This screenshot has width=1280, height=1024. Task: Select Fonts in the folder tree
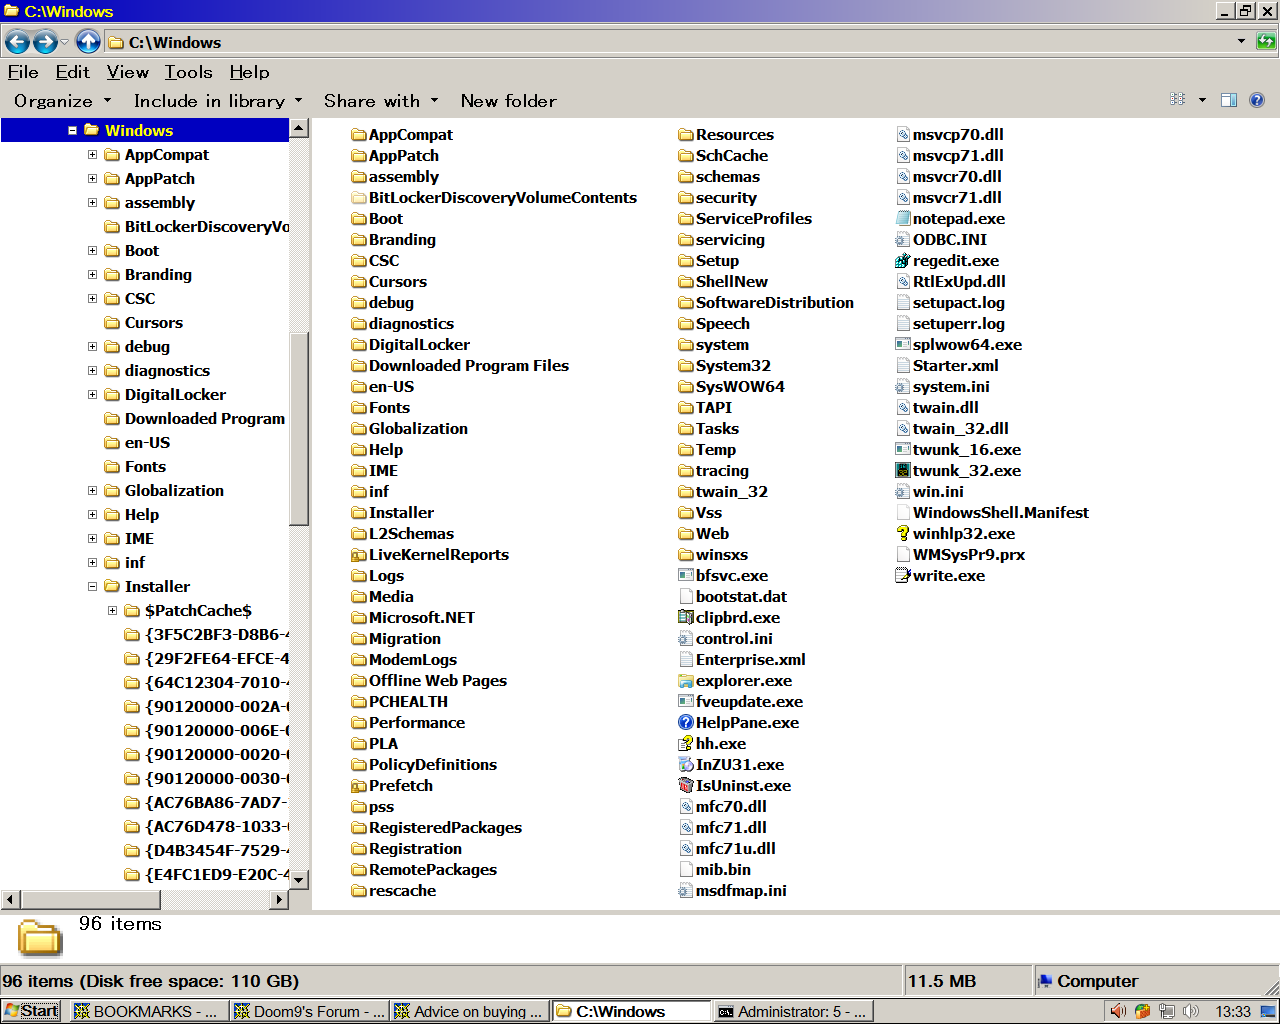(145, 467)
